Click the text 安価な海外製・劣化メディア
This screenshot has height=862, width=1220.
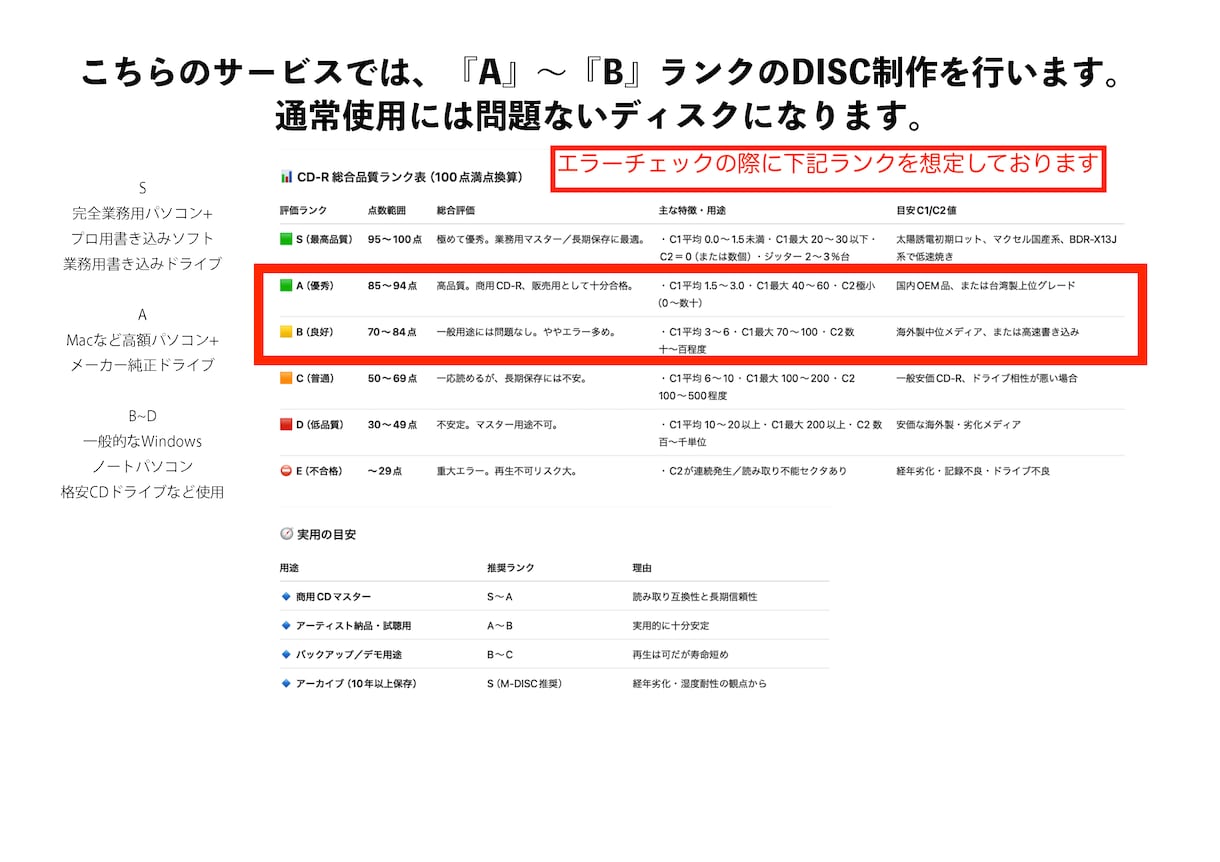pyautogui.click(x=958, y=425)
